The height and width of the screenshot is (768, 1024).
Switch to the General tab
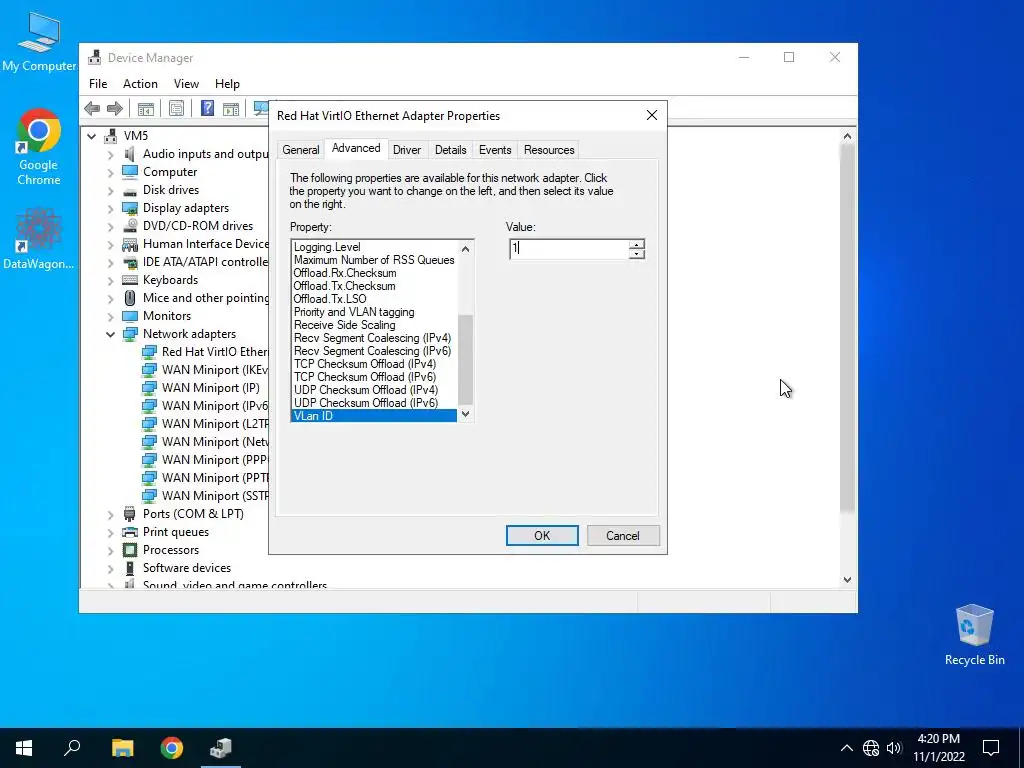(x=300, y=150)
